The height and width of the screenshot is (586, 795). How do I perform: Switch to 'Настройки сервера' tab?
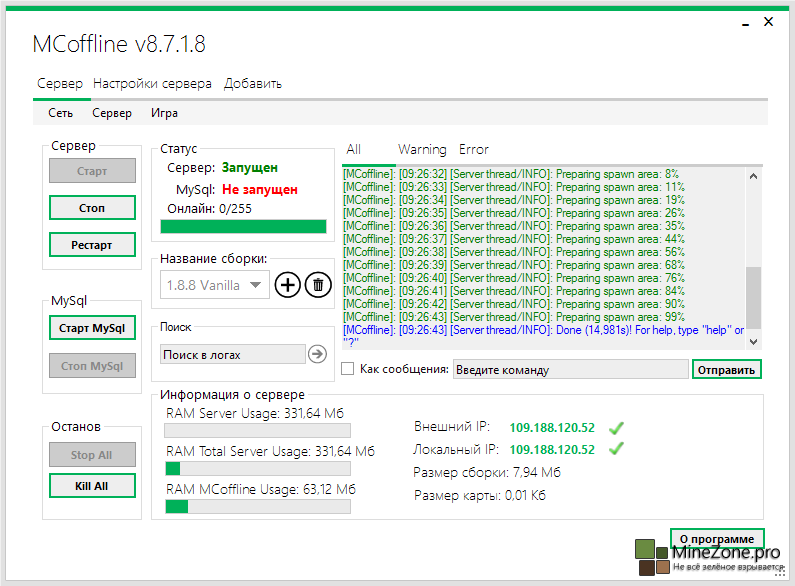(152, 84)
